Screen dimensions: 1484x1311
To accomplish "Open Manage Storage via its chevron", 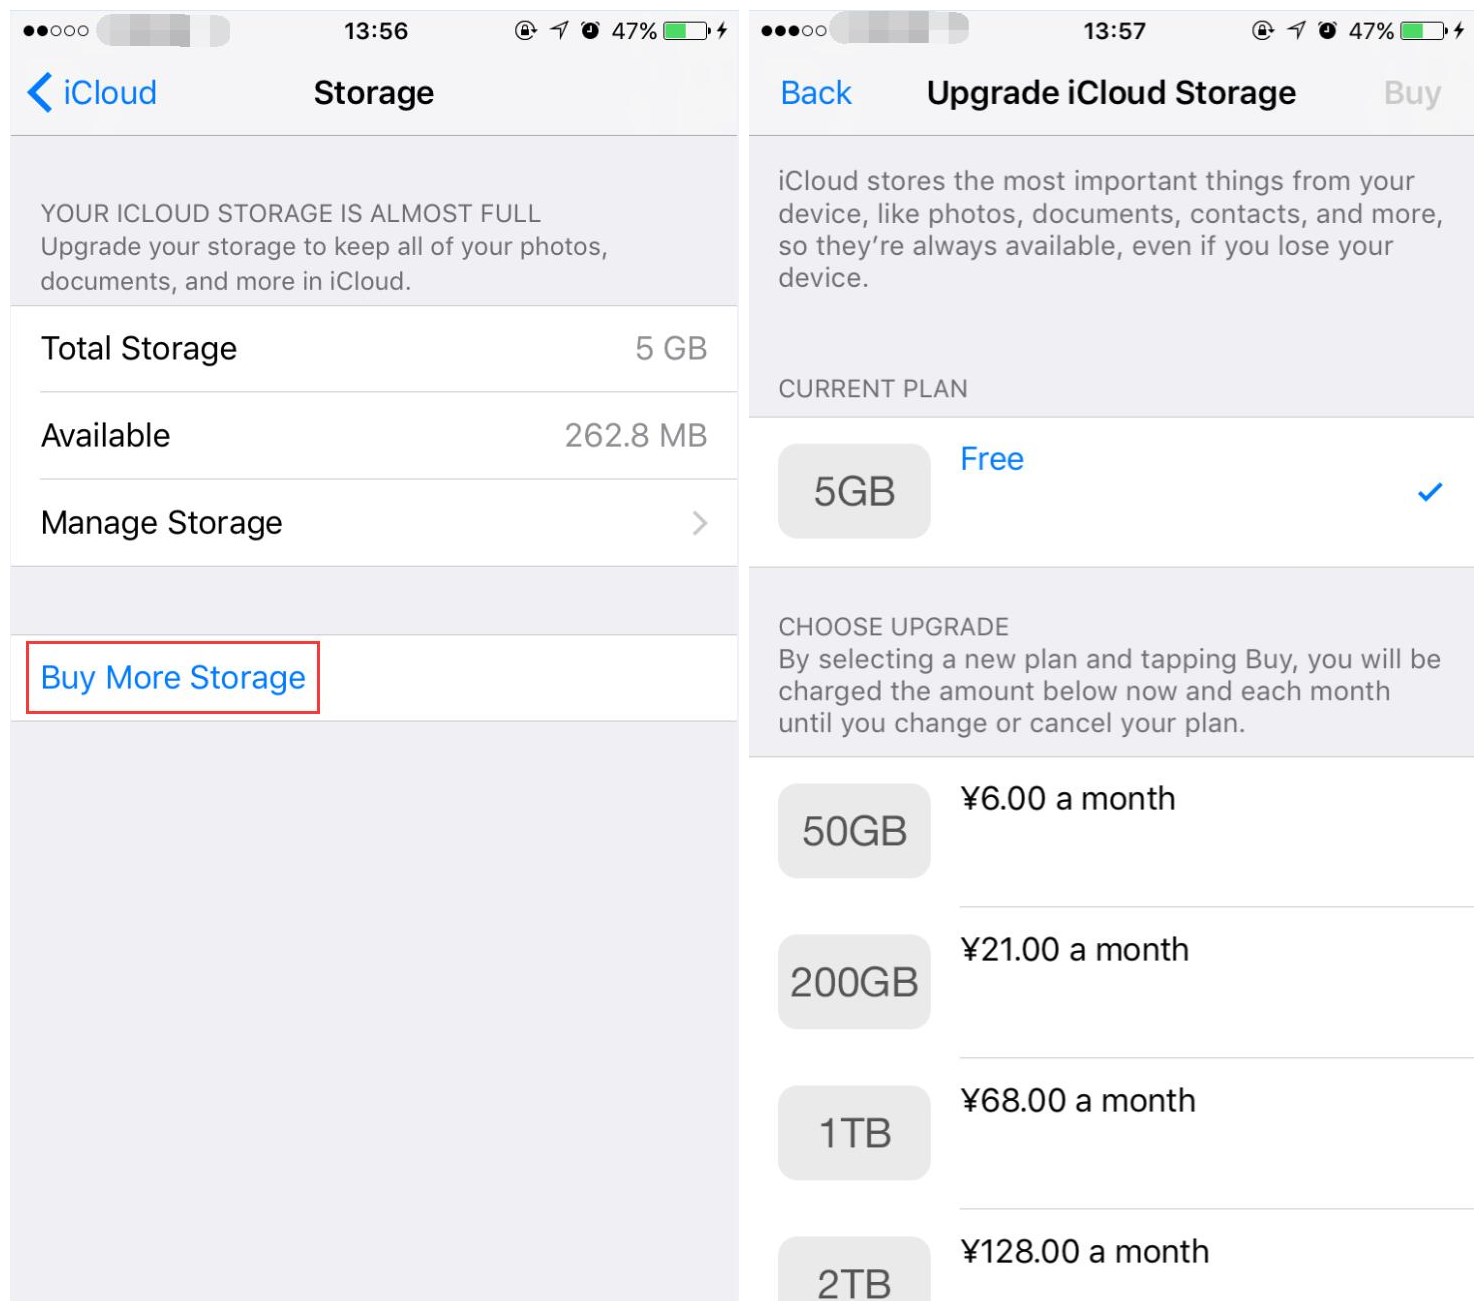I will [x=699, y=523].
